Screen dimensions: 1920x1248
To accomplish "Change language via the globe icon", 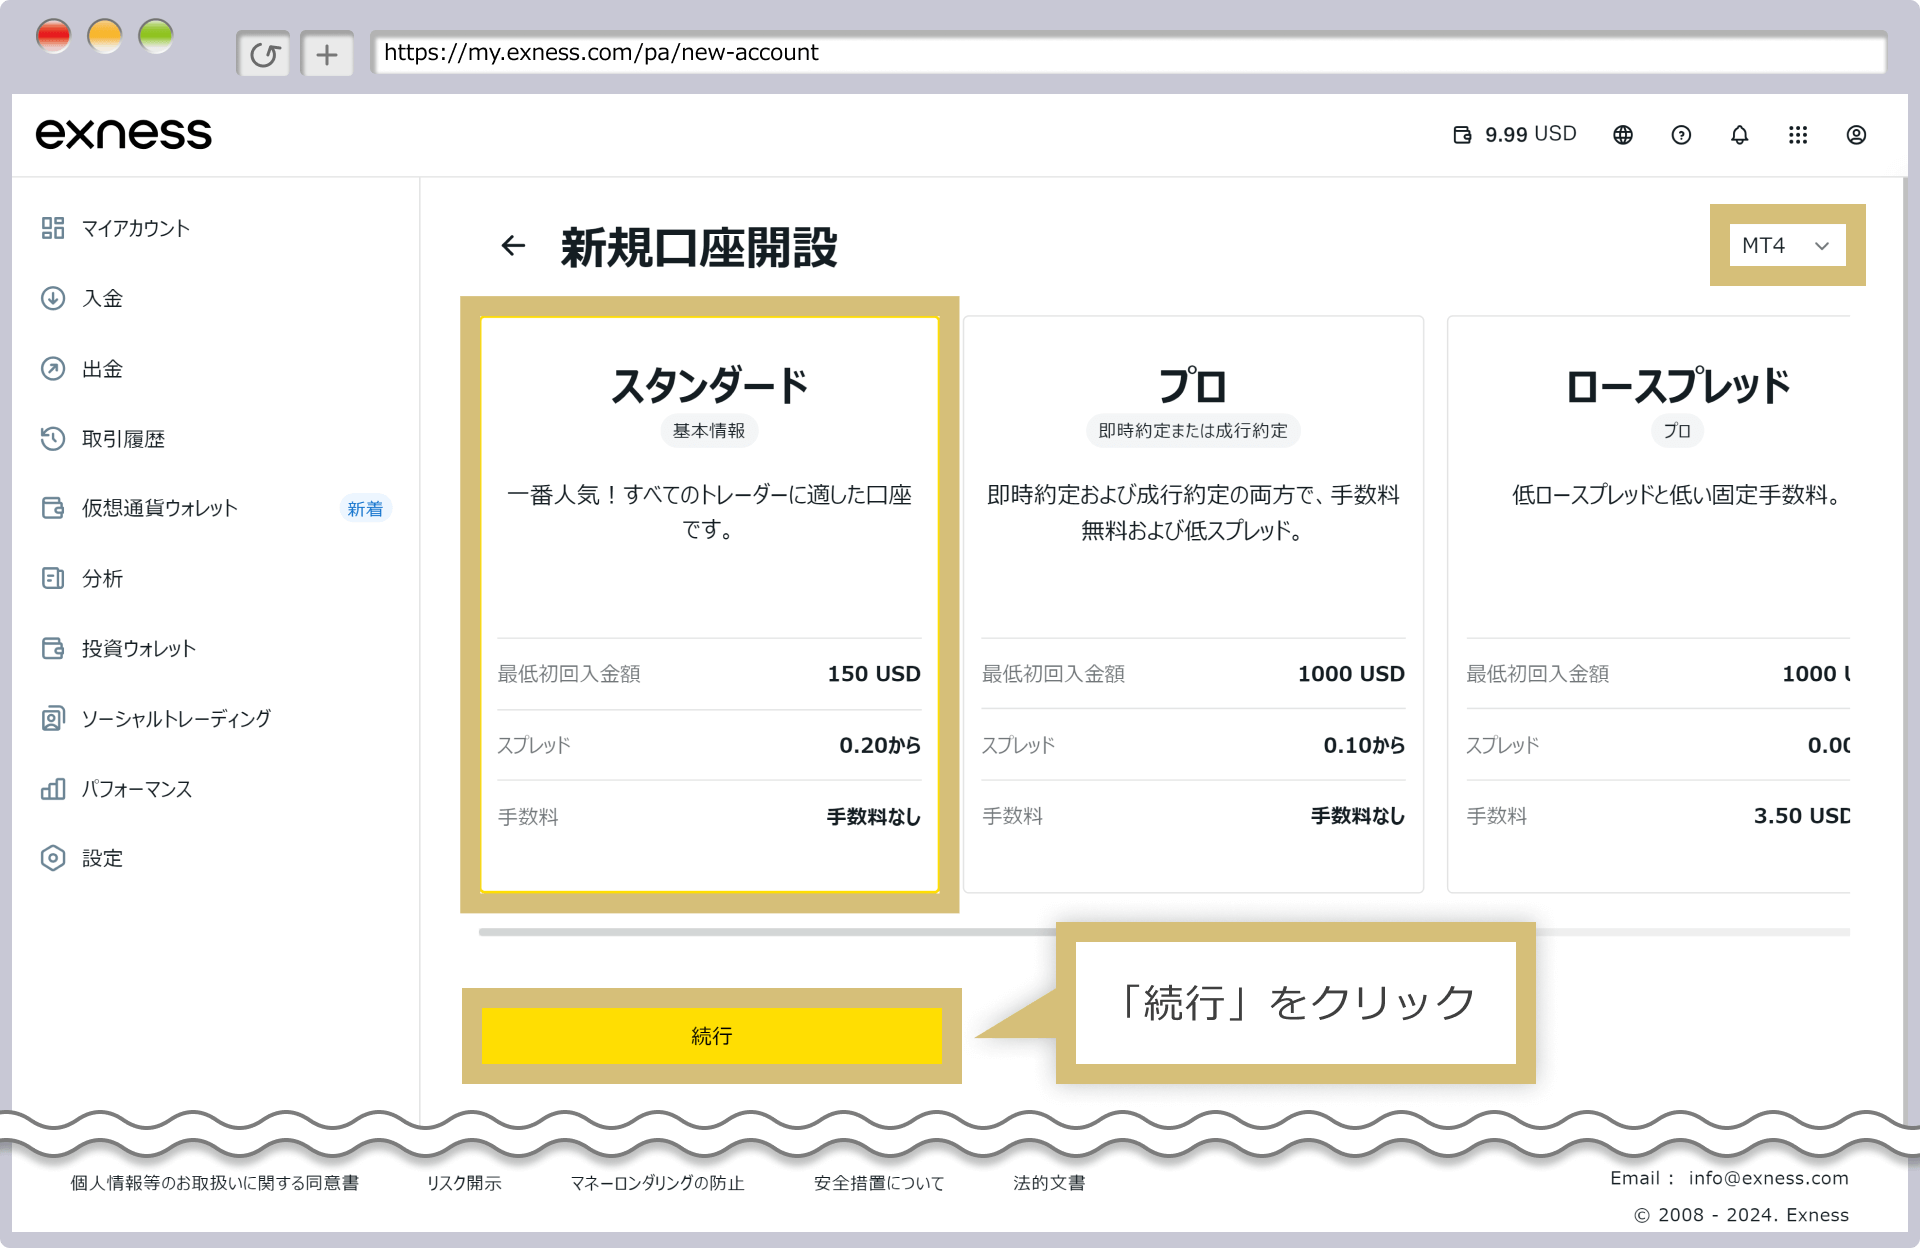I will coord(1622,134).
